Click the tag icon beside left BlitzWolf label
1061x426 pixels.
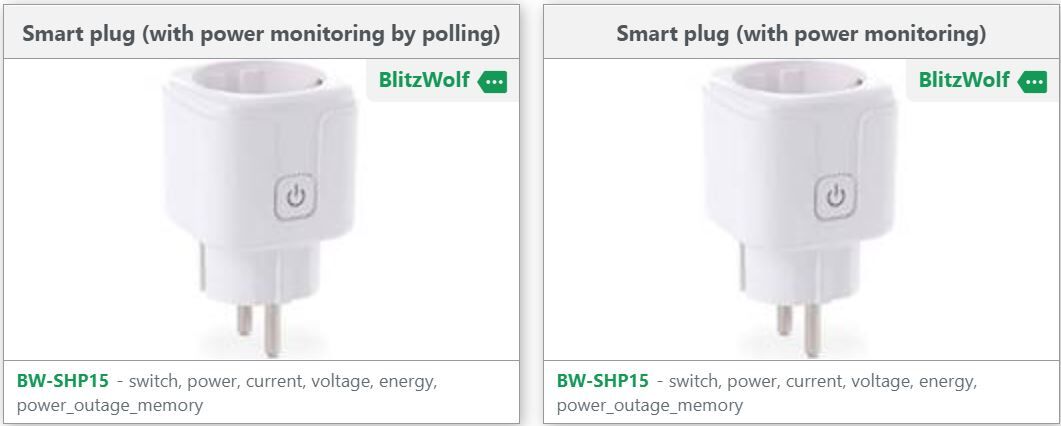click(492, 82)
